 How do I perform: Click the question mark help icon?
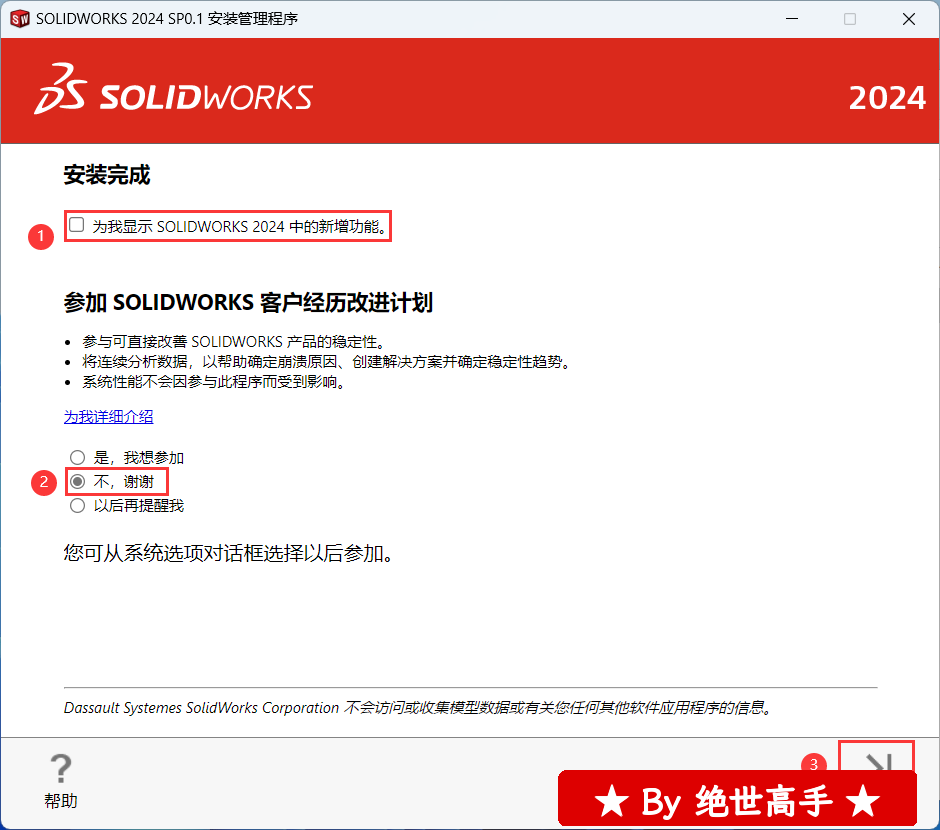[61, 769]
